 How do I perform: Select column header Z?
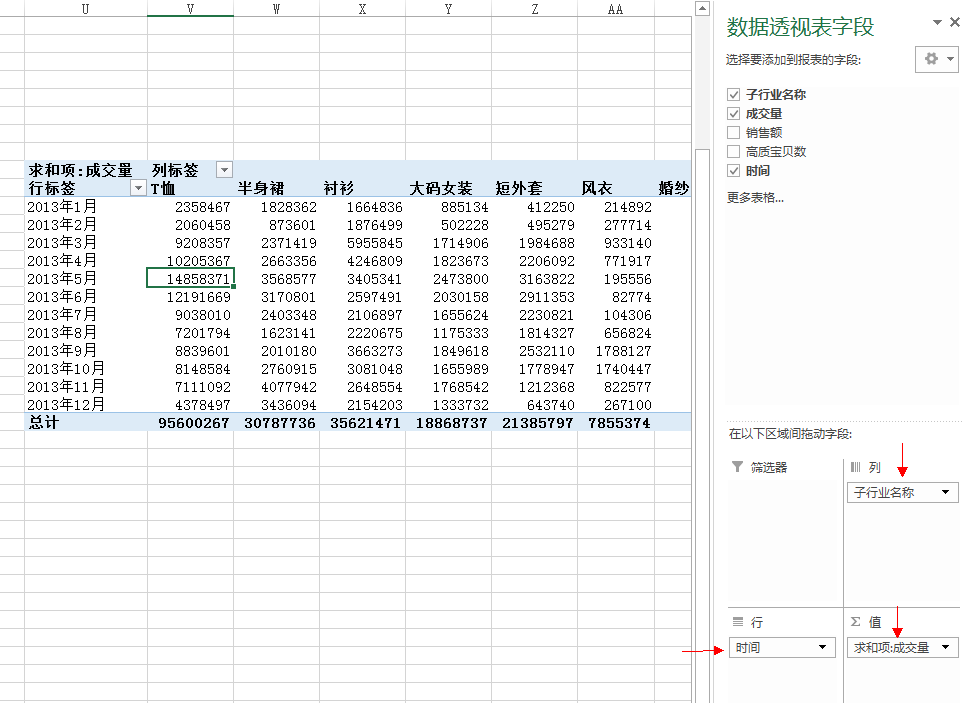(535, 9)
